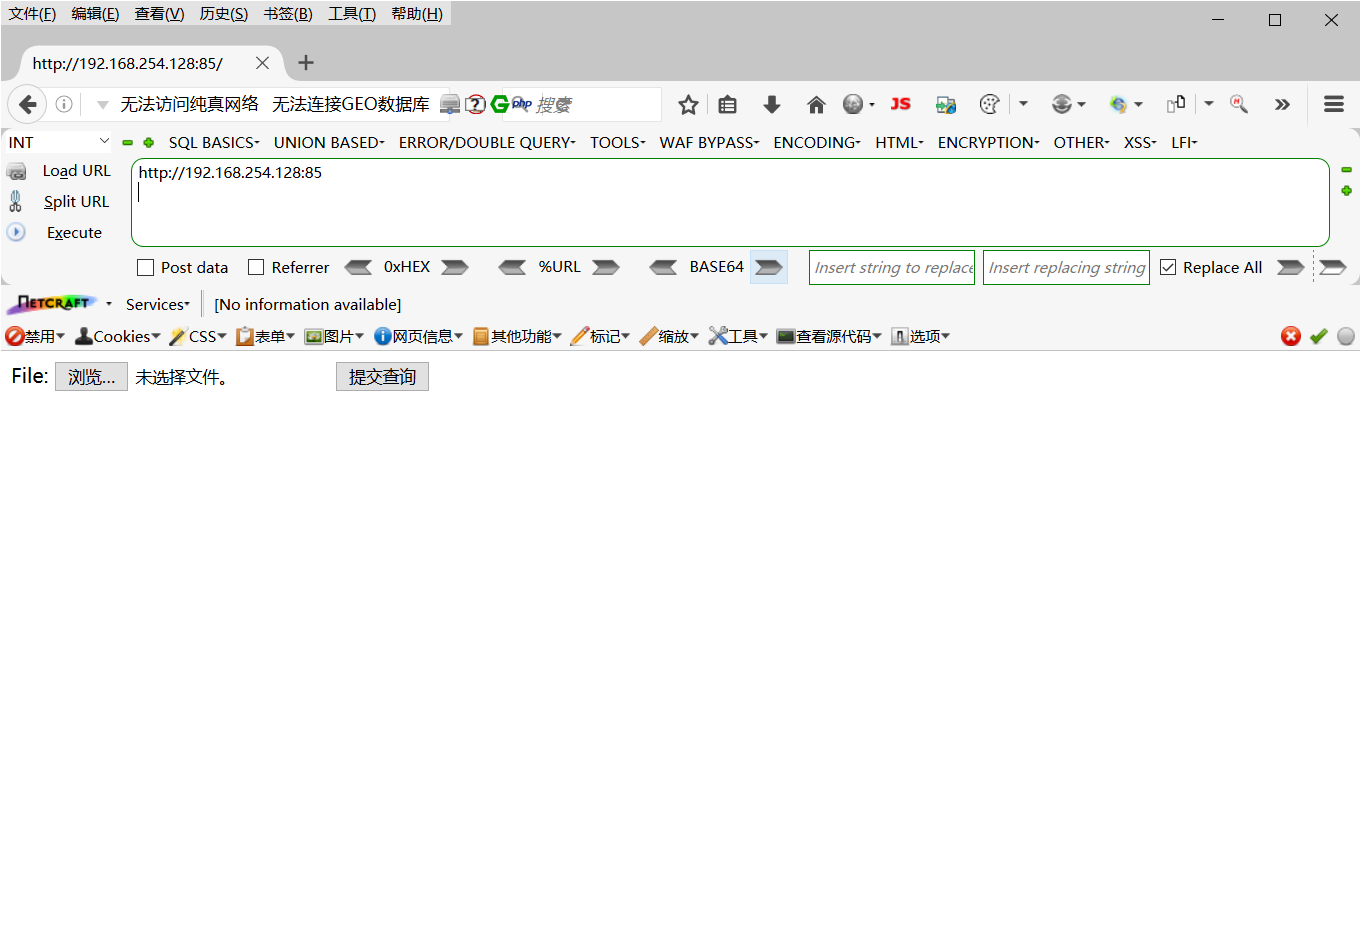Open the 图片 (Images) tool menu

[334, 336]
